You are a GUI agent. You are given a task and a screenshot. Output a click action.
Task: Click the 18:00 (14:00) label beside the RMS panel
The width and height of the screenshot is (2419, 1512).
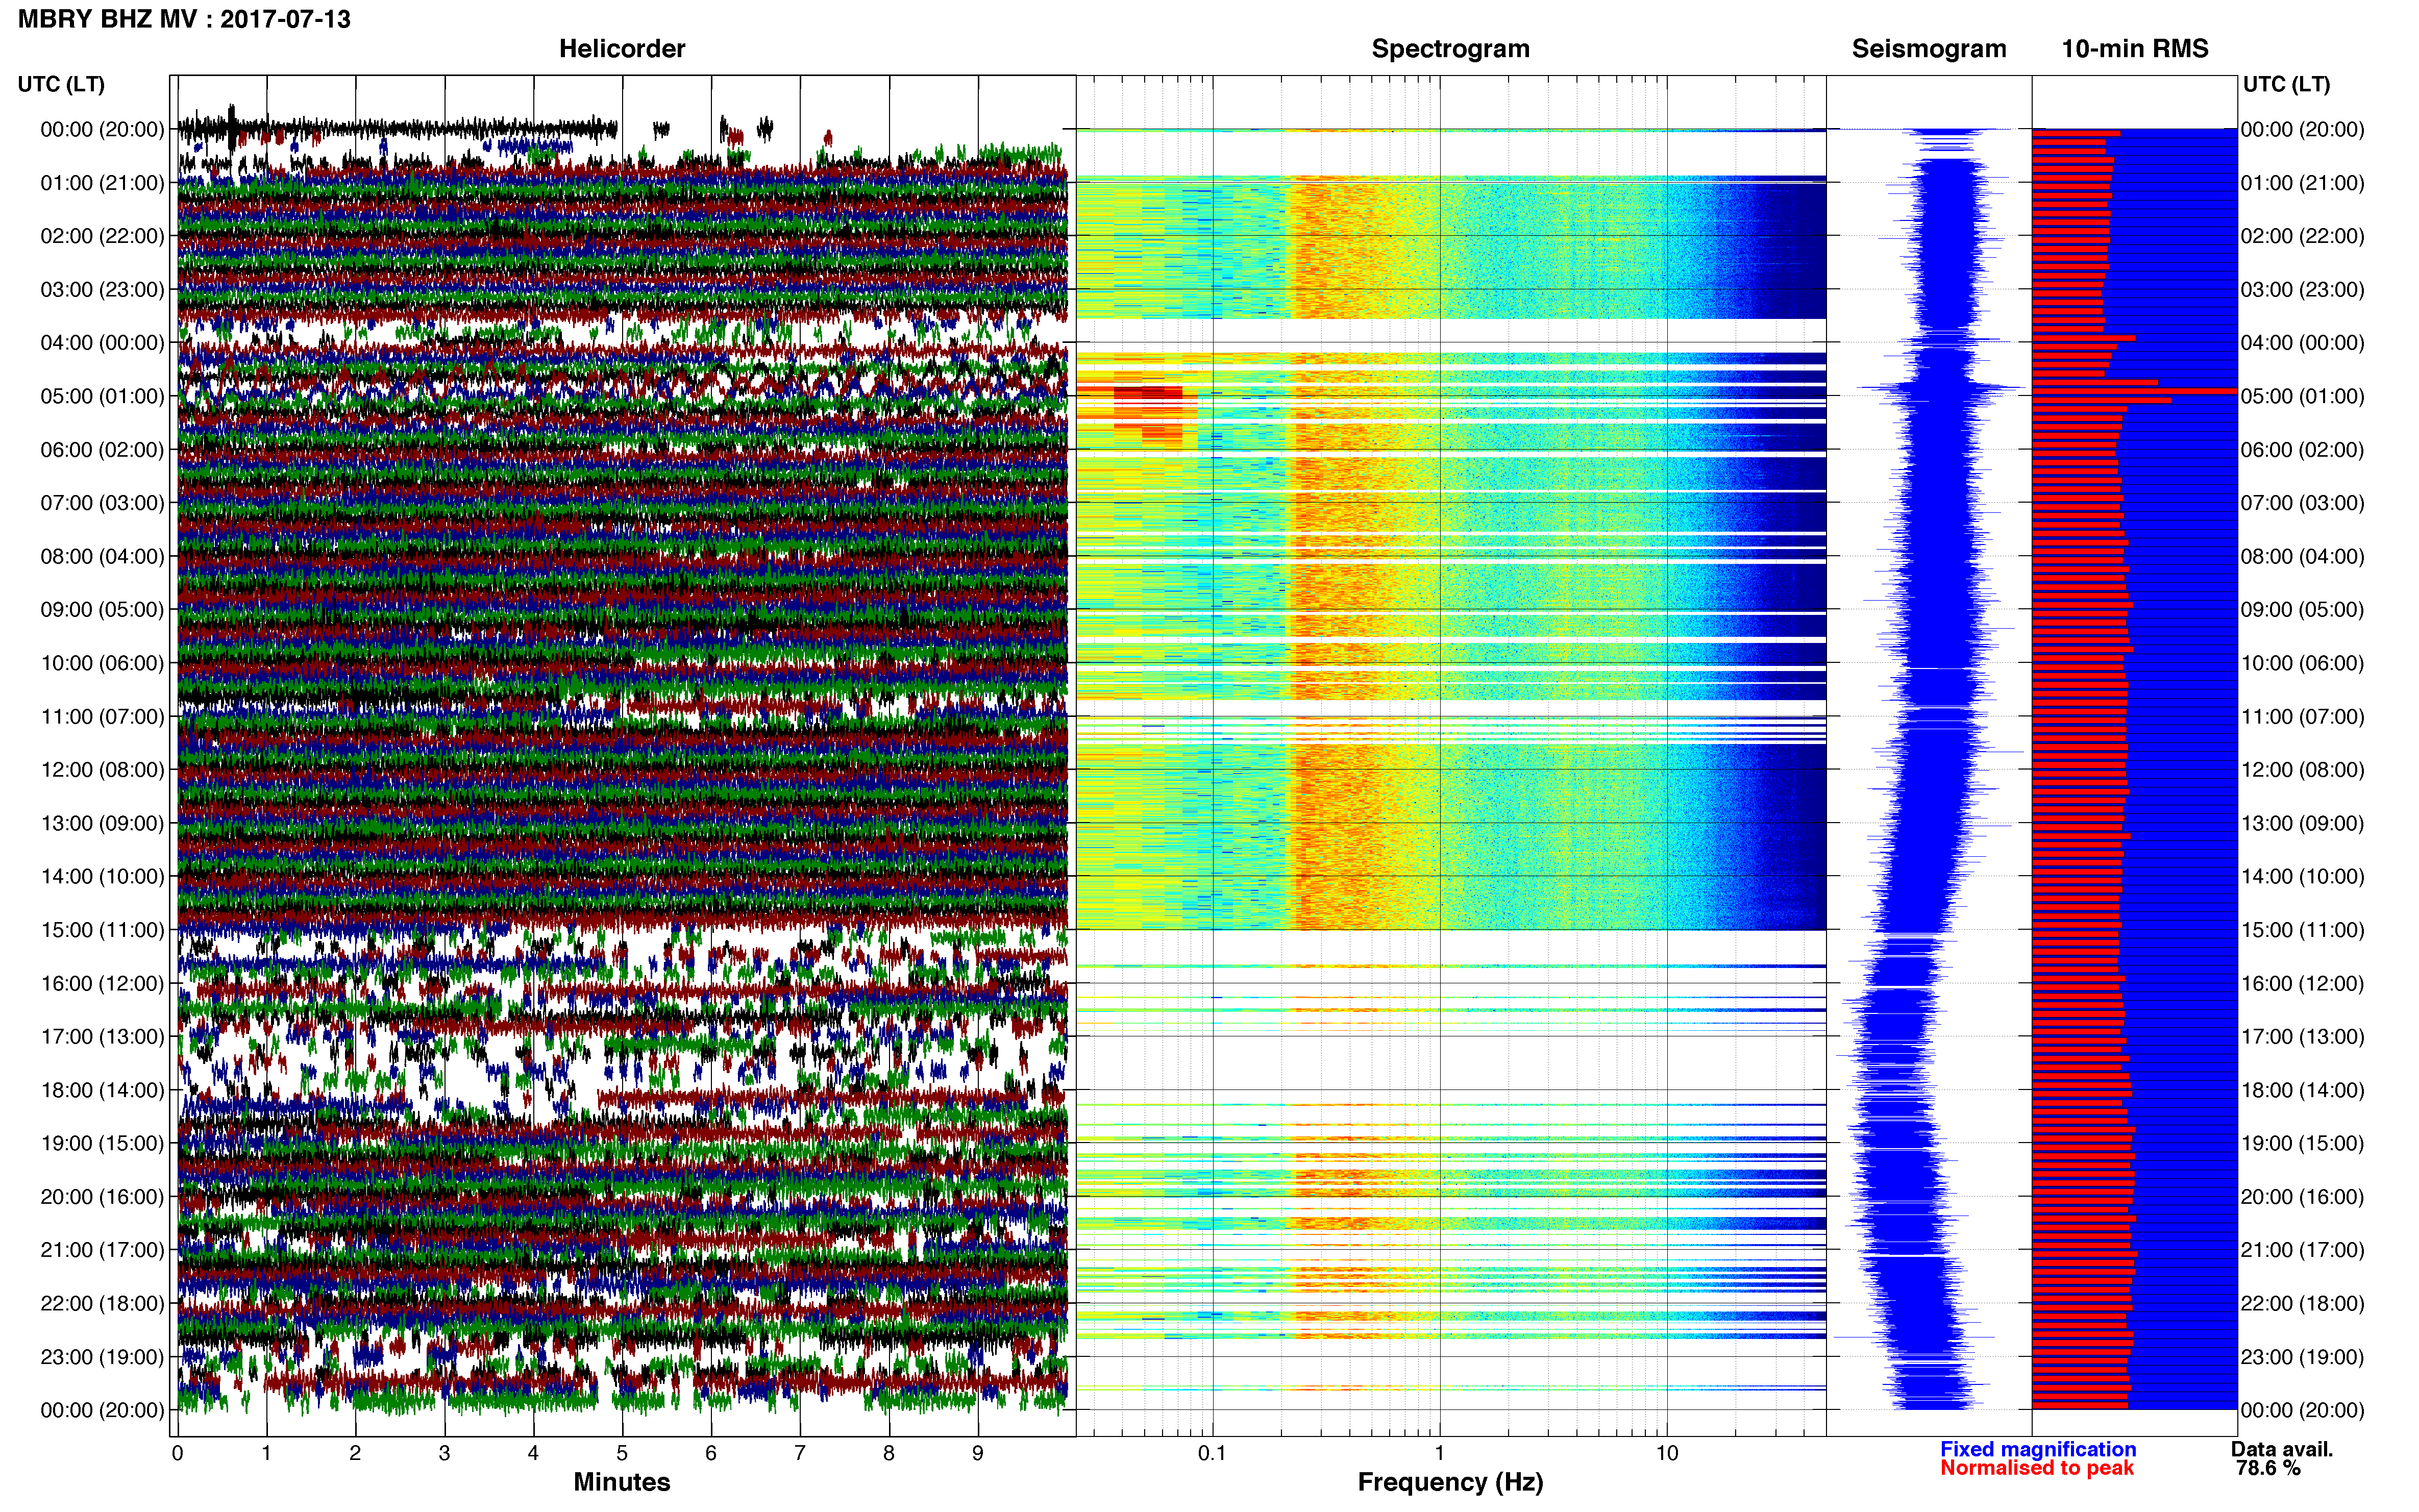coord(2303,1090)
